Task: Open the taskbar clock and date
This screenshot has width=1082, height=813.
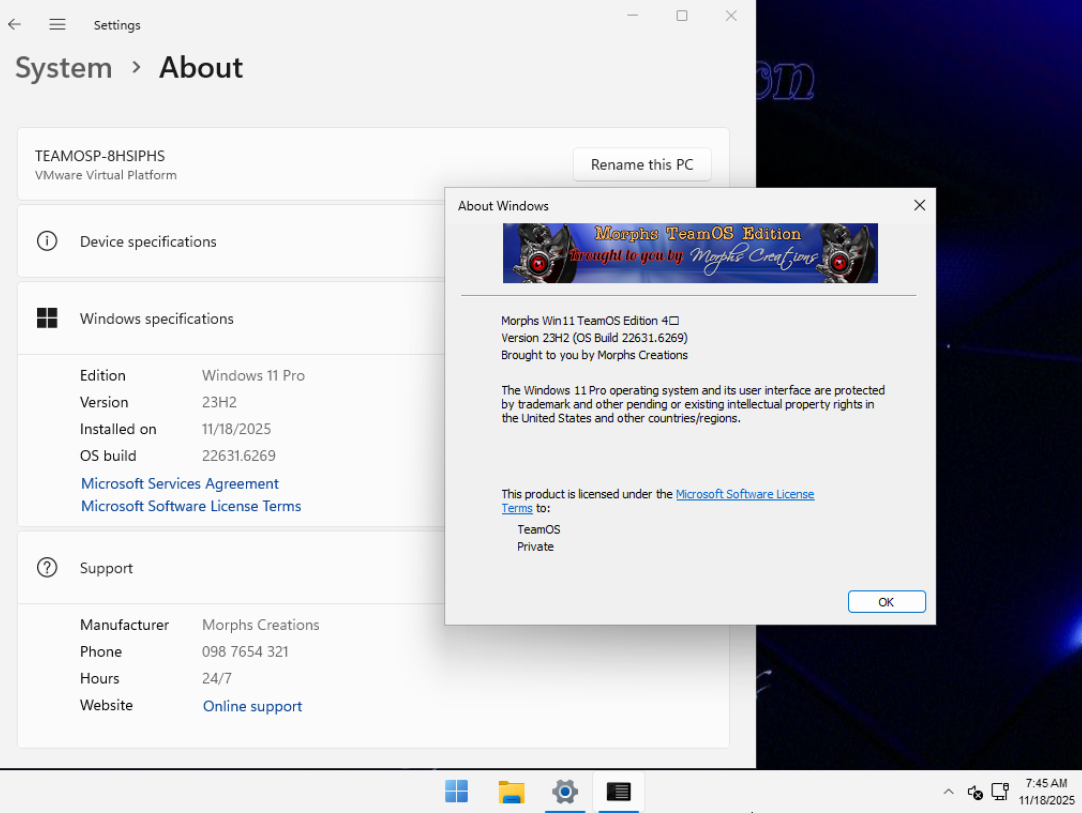Action: point(1046,792)
